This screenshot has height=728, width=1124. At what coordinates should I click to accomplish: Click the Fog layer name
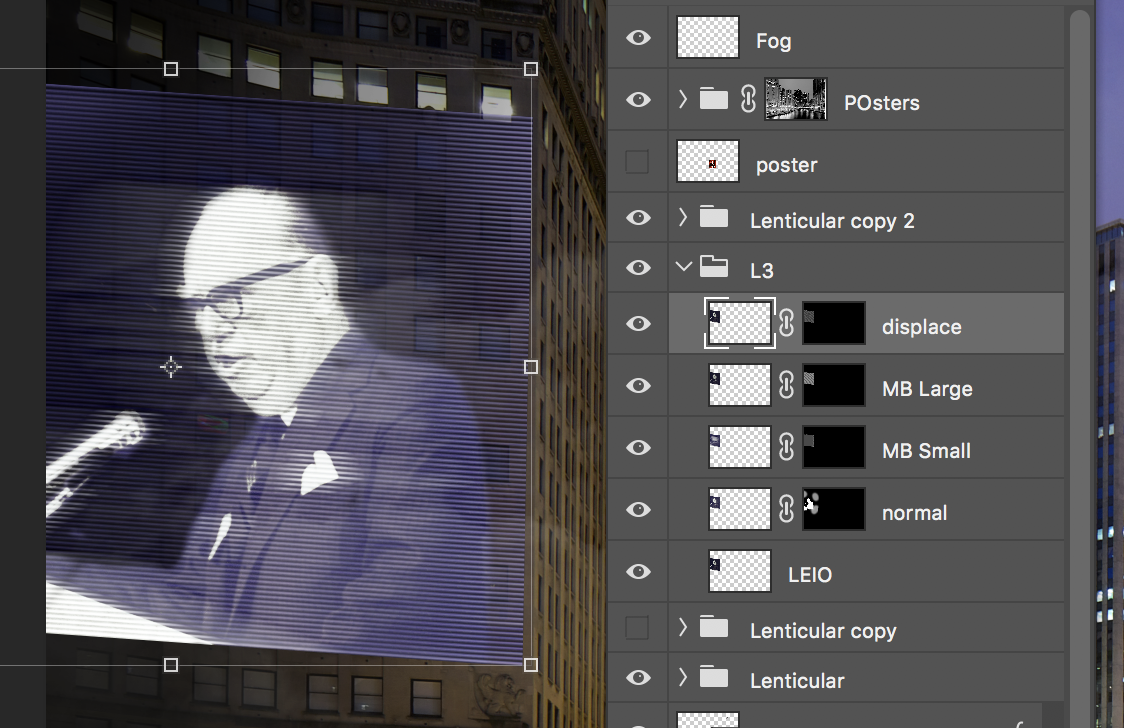tap(773, 41)
